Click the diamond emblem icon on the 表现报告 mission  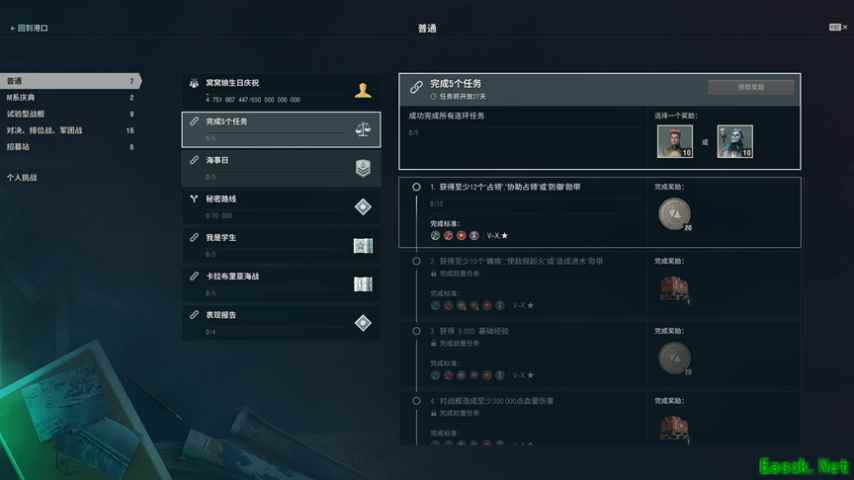pos(363,323)
